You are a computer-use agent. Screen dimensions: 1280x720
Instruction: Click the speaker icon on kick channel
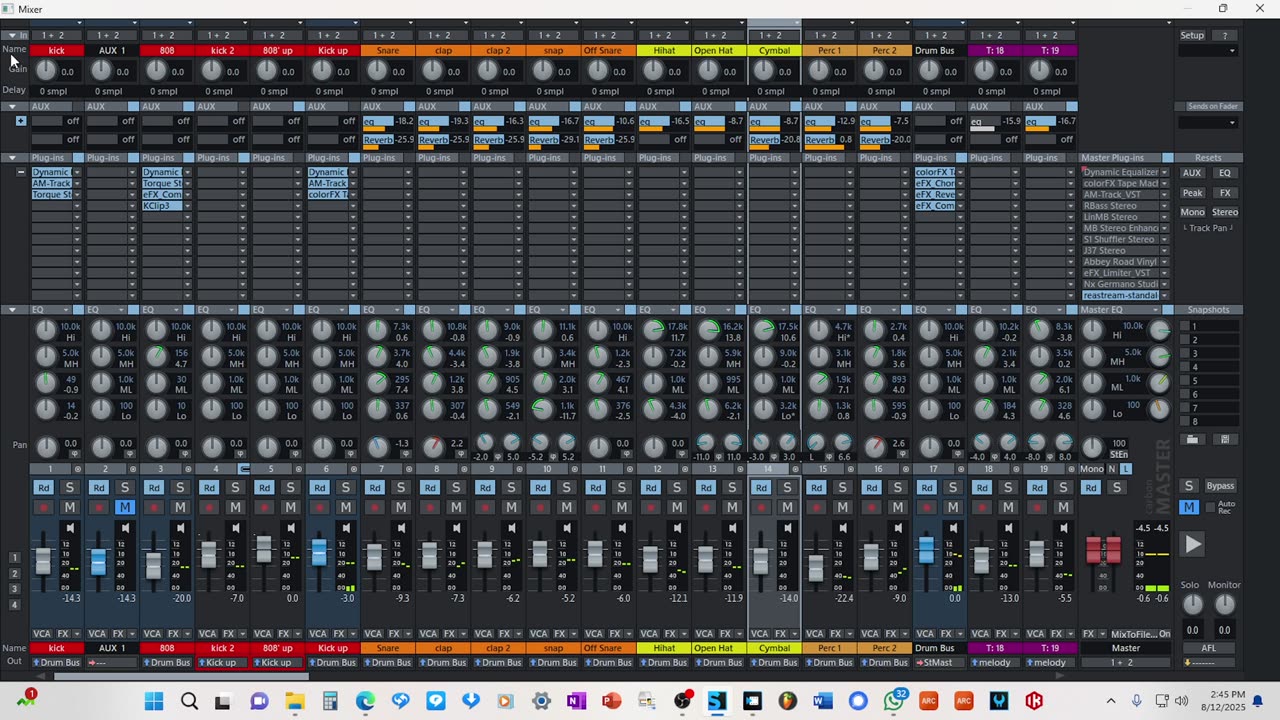70,528
